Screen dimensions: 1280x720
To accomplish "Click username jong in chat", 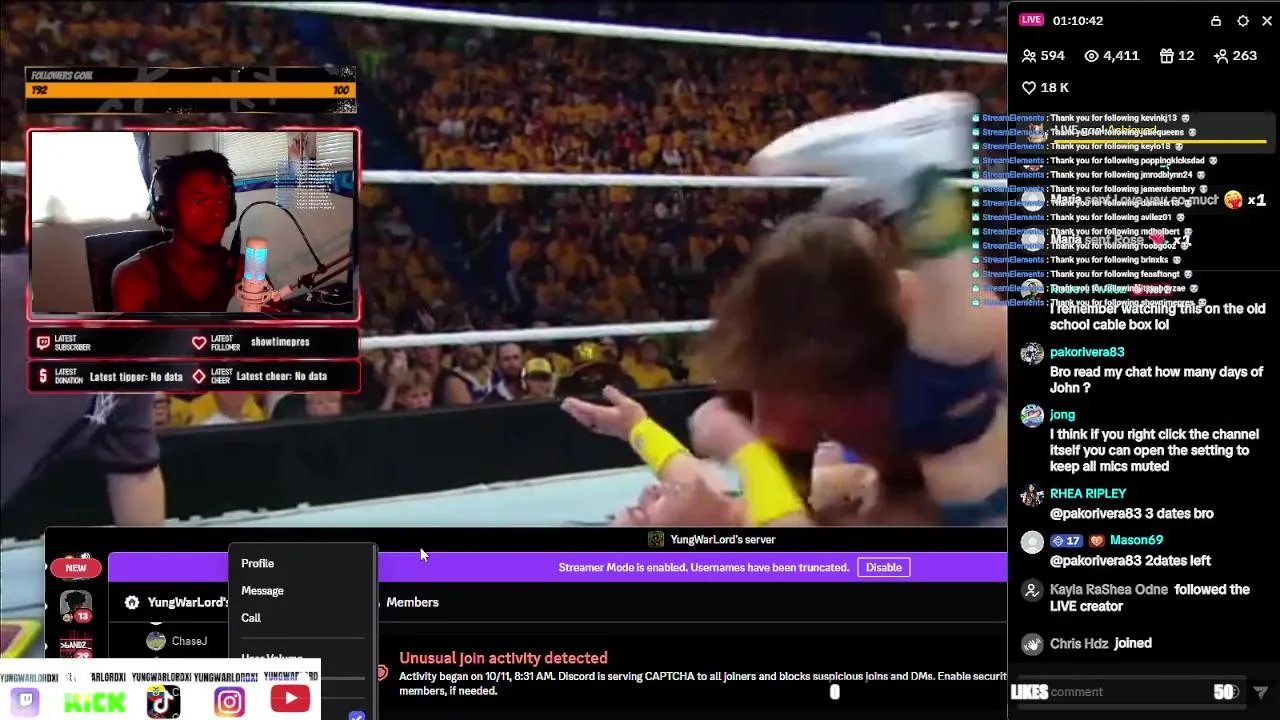I will coord(1062,415).
